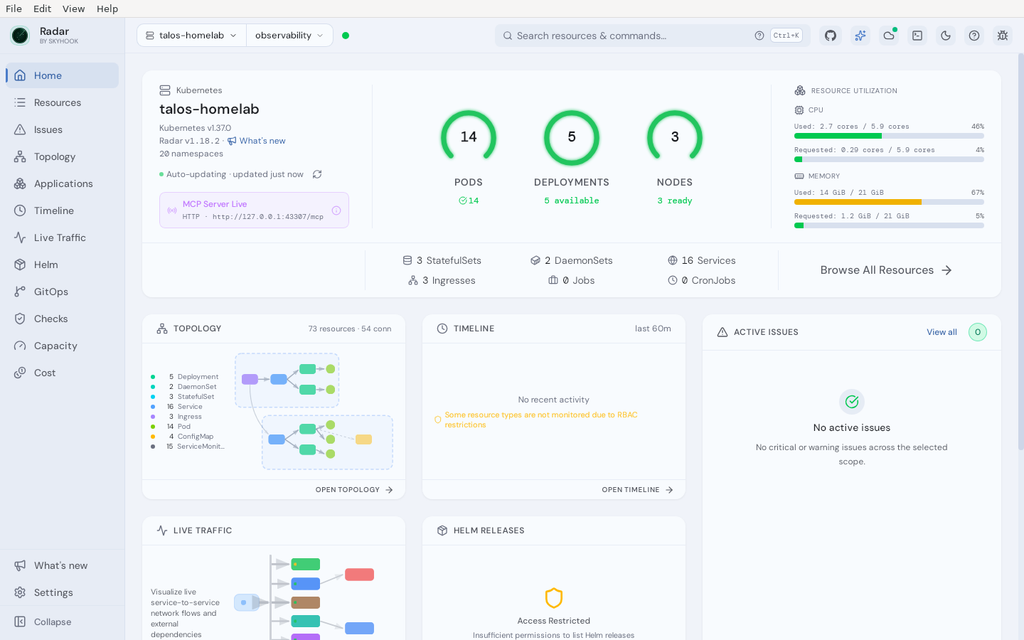The image size is (1024, 640).
Task: Open What's new in sidebar footer
Action: tap(63, 566)
